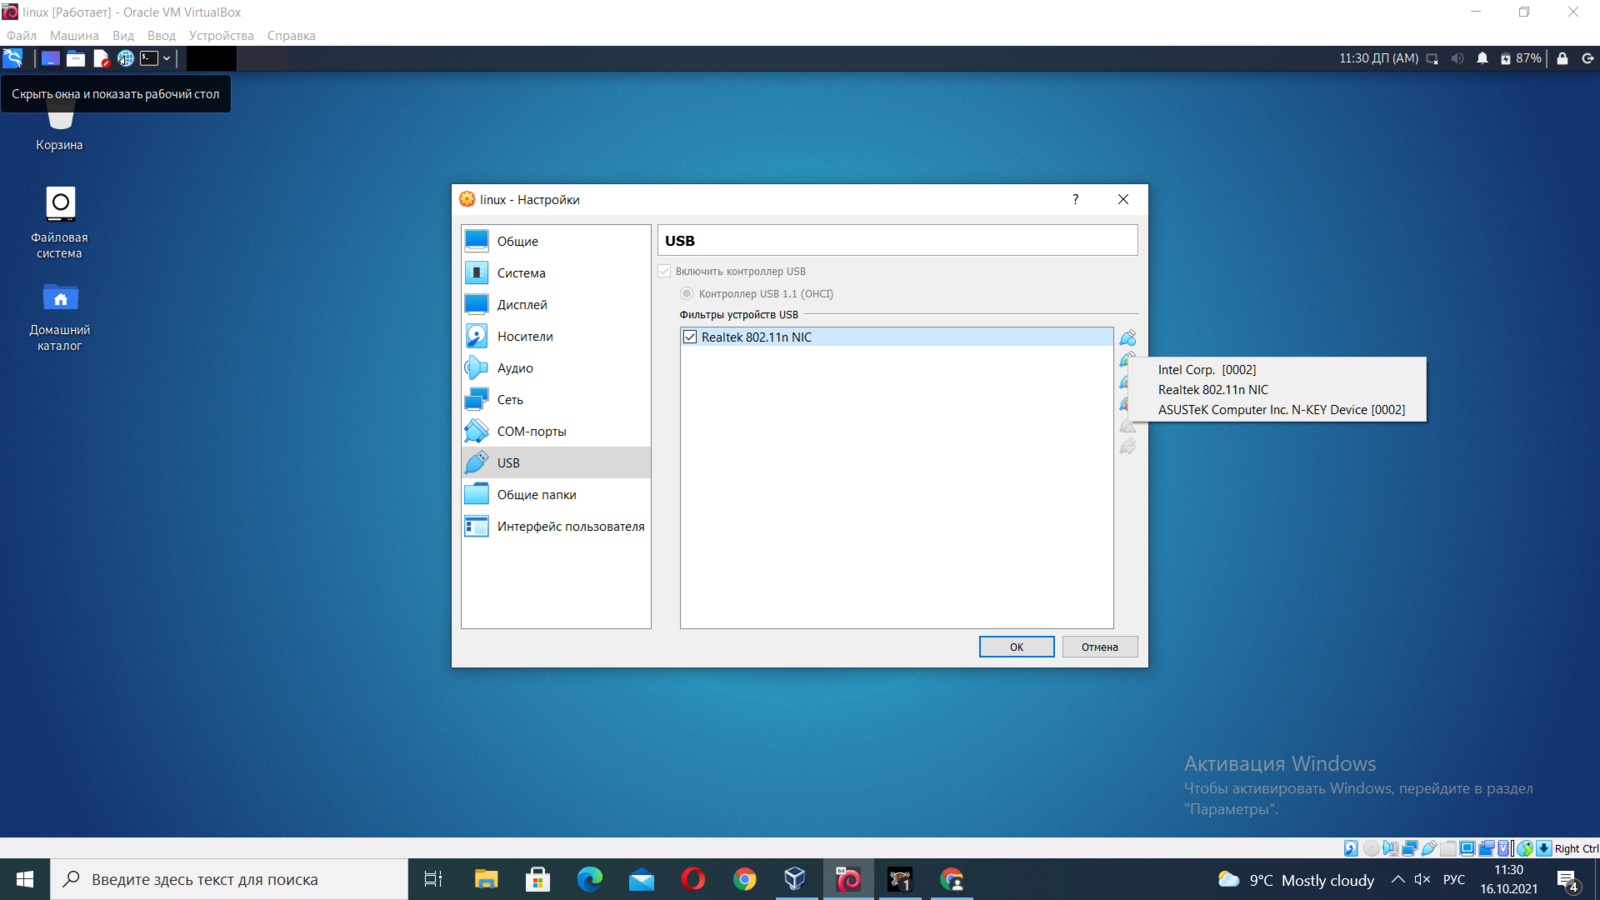Click display icon in VirtualBox status bar

coord(1467,848)
